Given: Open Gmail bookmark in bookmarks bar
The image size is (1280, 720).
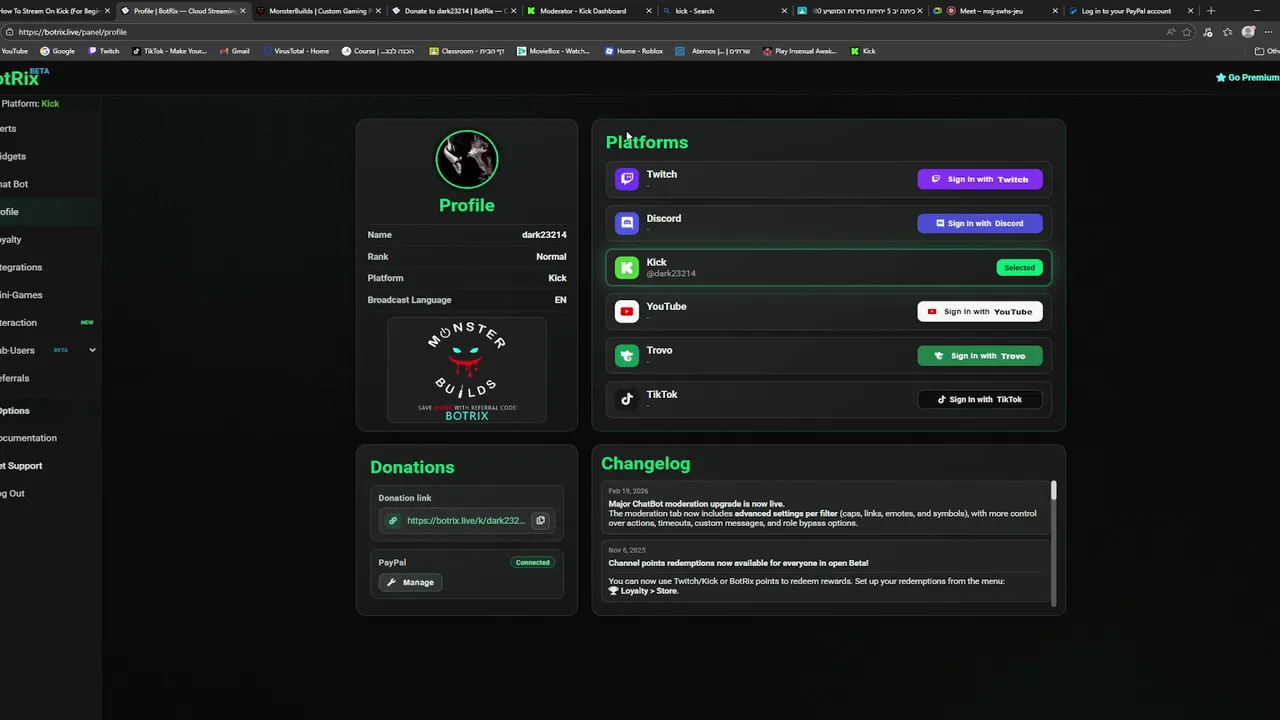Looking at the screenshot, I should 234,51.
